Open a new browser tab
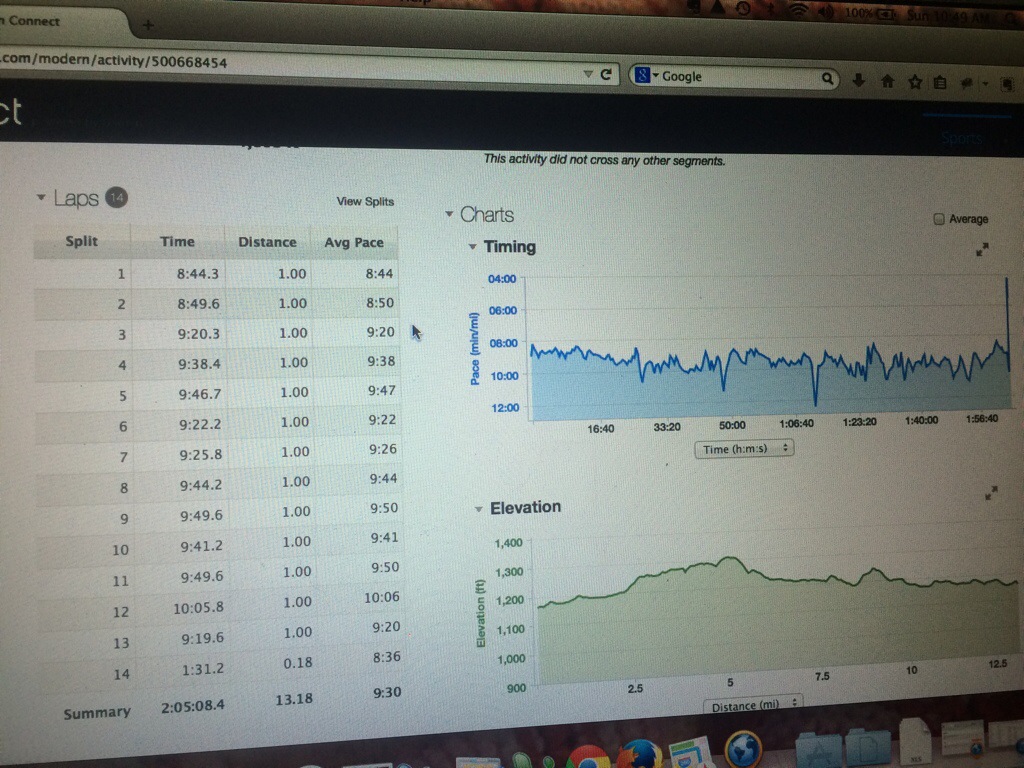 (148, 24)
